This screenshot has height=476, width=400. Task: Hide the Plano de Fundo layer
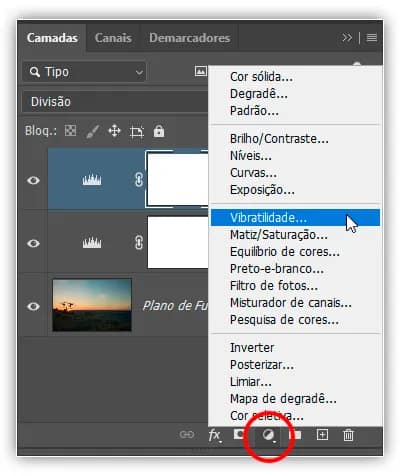[33, 306]
